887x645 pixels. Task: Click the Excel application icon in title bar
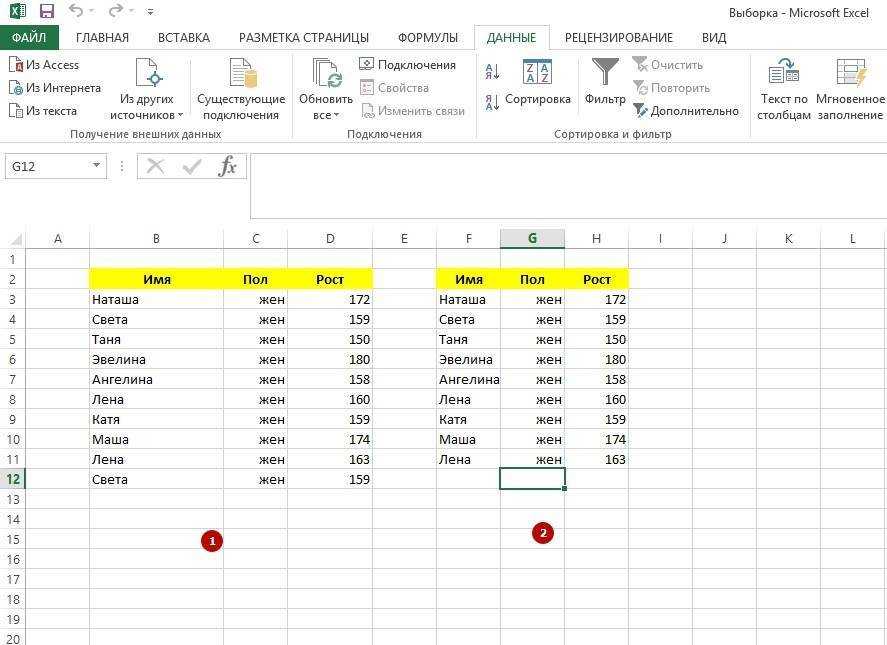(x=18, y=11)
